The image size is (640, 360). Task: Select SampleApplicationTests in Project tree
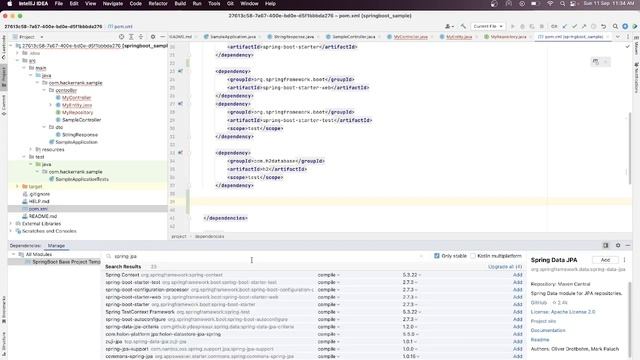coord(82,179)
